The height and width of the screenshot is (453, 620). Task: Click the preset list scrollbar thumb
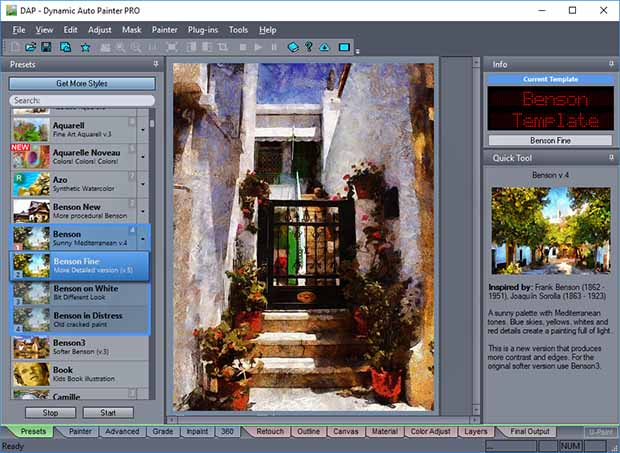pyautogui.click(x=152, y=123)
